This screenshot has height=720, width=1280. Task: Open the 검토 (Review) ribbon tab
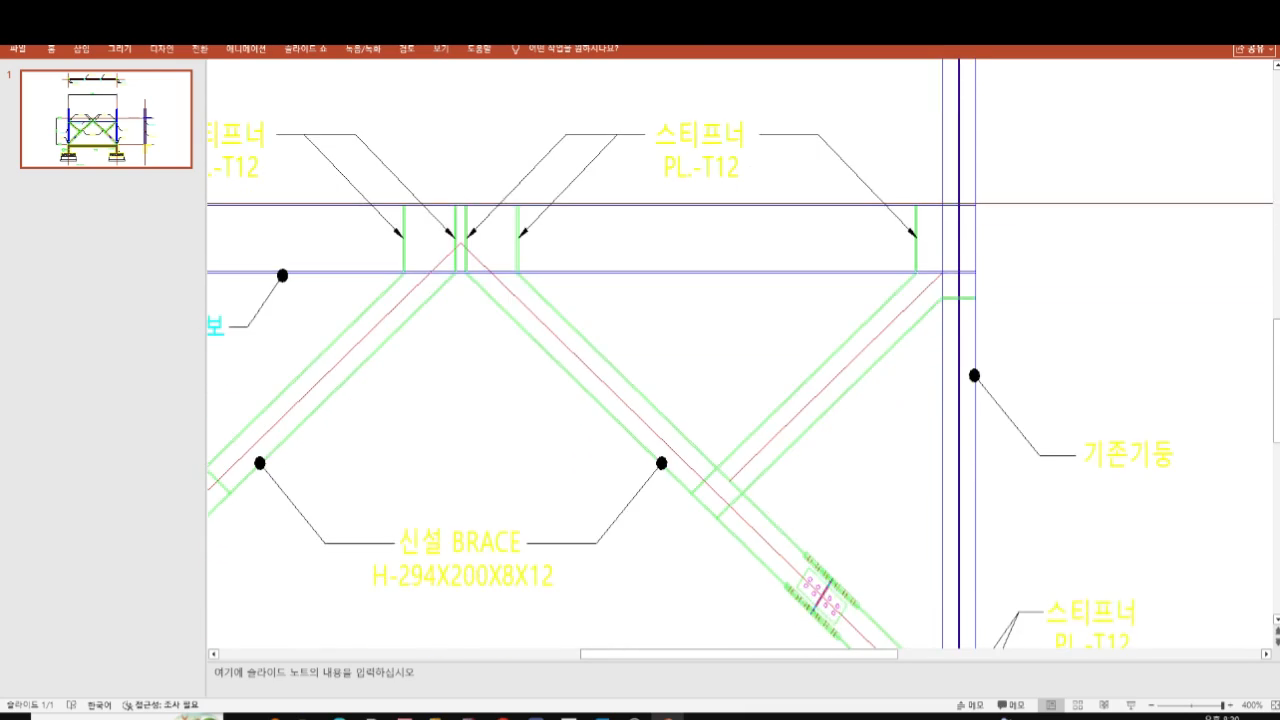click(x=407, y=49)
